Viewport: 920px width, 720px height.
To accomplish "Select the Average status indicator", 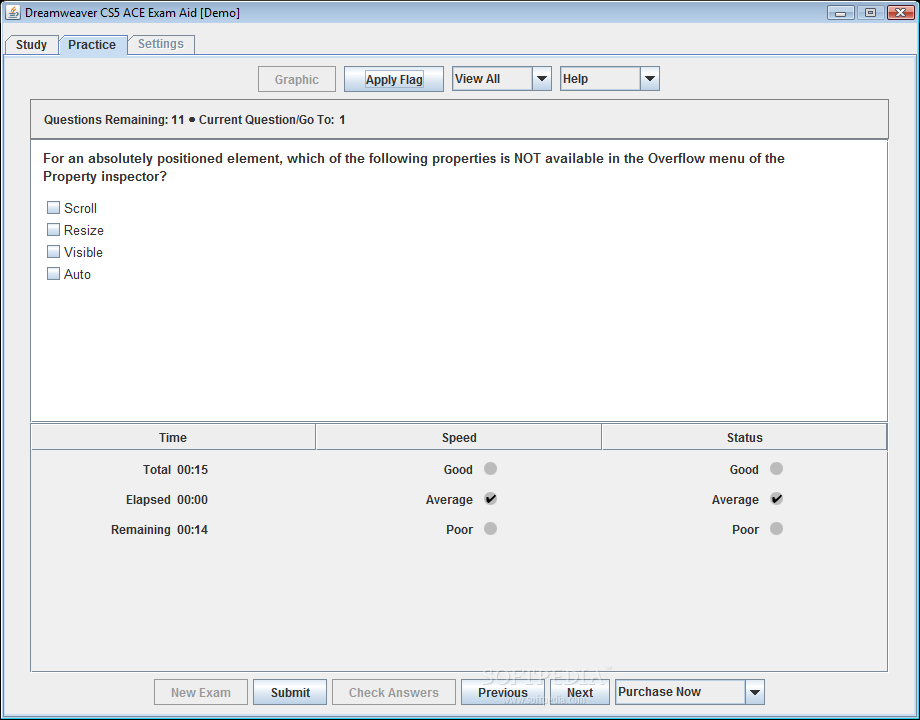I will pos(776,499).
